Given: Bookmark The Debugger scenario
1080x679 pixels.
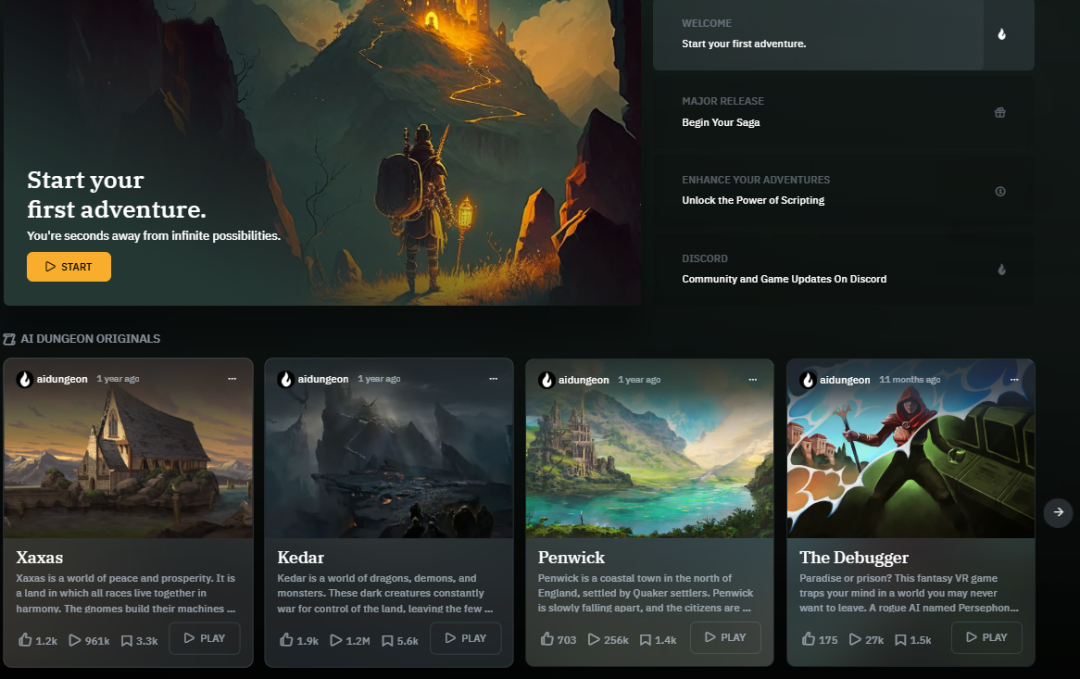Looking at the screenshot, I should tap(900, 640).
